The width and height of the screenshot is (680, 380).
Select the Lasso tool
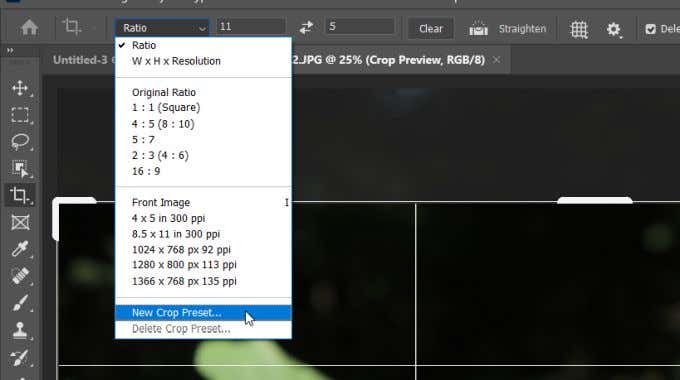click(x=20, y=142)
